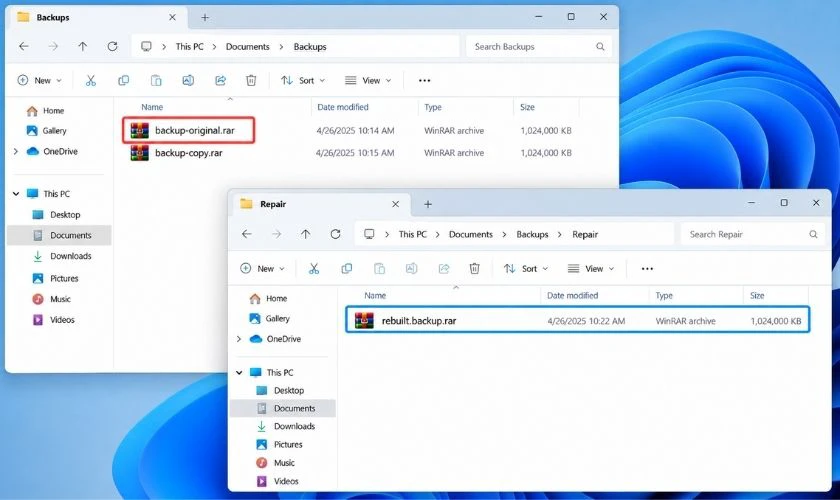Go back in the Repair window
840x500 pixels.
pos(246,234)
